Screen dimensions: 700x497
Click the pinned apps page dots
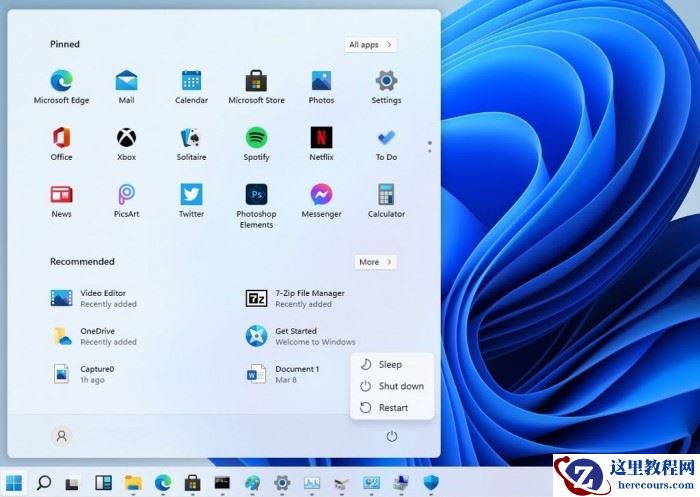coord(429,147)
